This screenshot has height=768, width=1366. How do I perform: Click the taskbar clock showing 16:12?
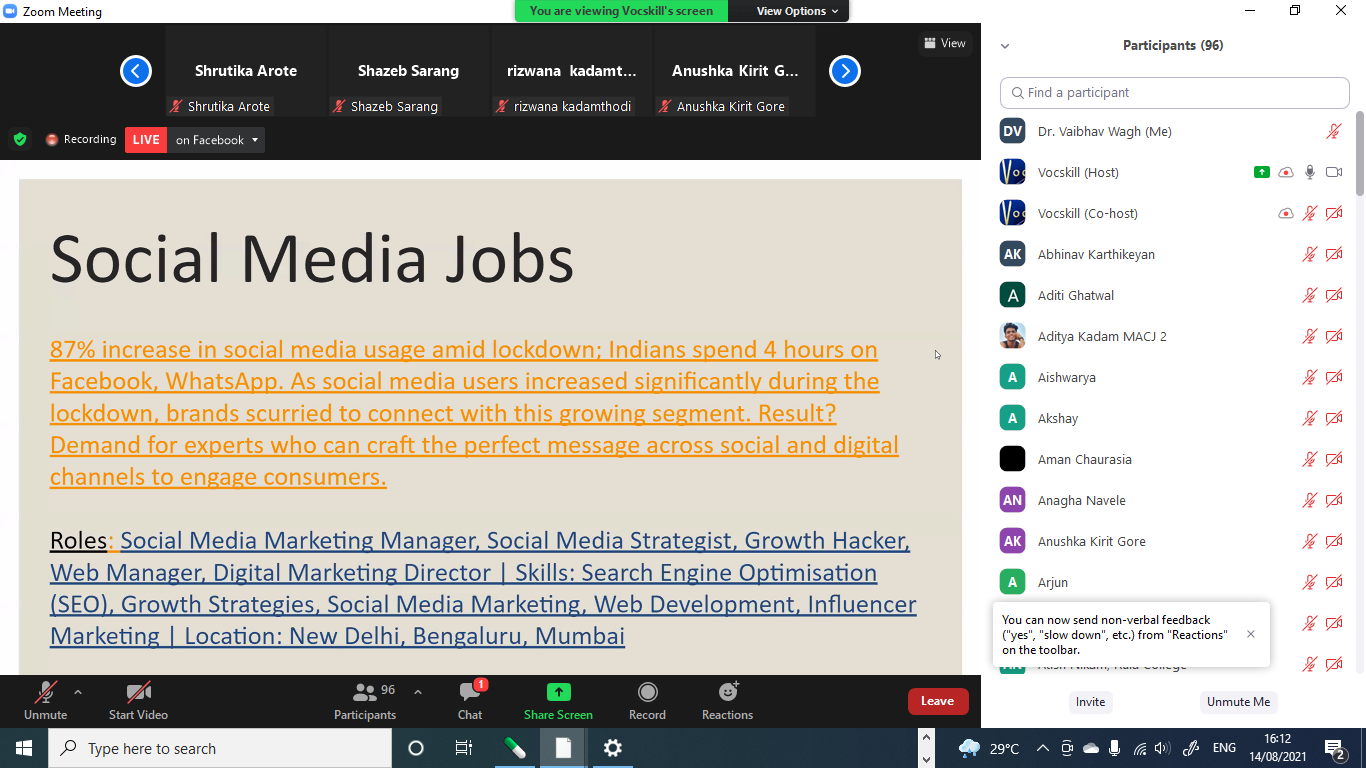click(1277, 748)
